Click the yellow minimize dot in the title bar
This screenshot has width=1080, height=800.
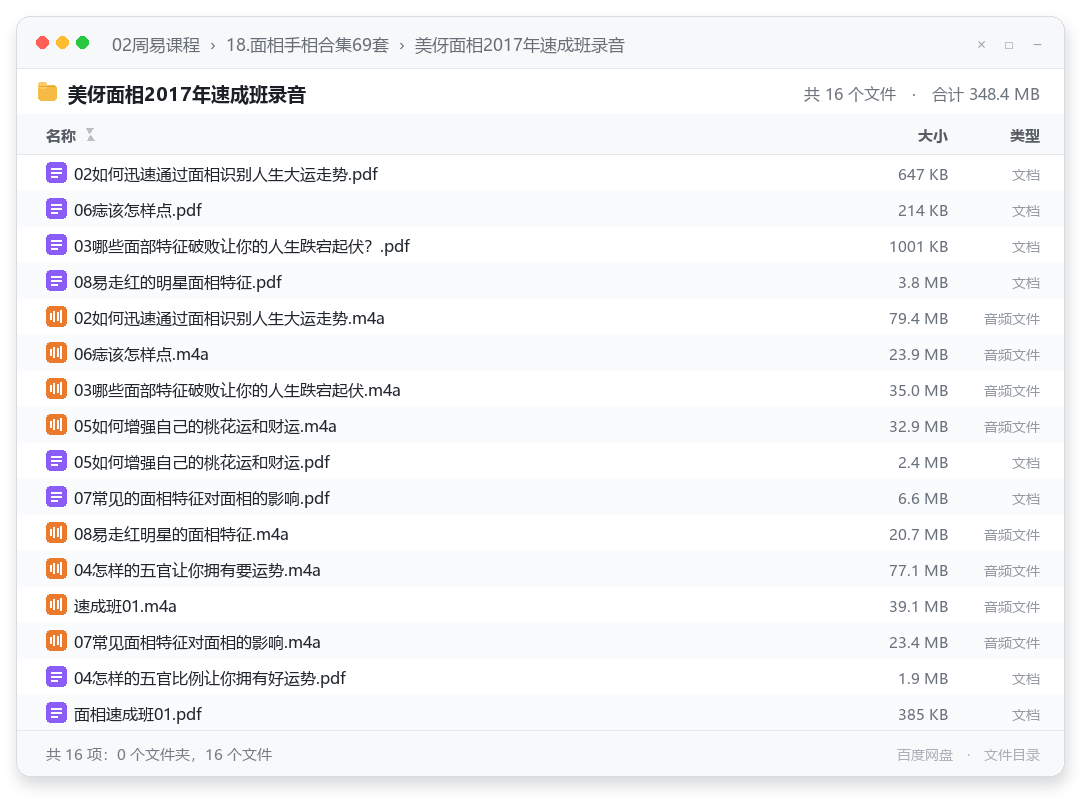63,43
